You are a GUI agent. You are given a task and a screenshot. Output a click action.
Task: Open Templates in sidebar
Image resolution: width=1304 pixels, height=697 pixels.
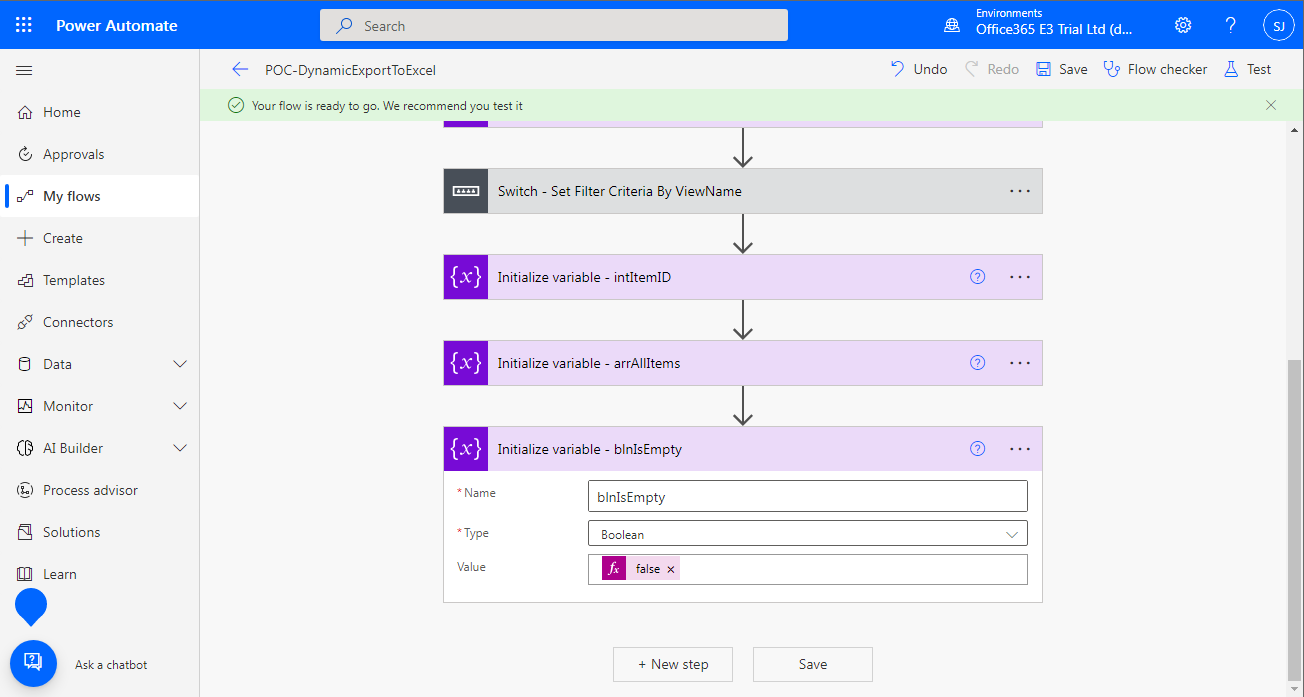click(100, 280)
